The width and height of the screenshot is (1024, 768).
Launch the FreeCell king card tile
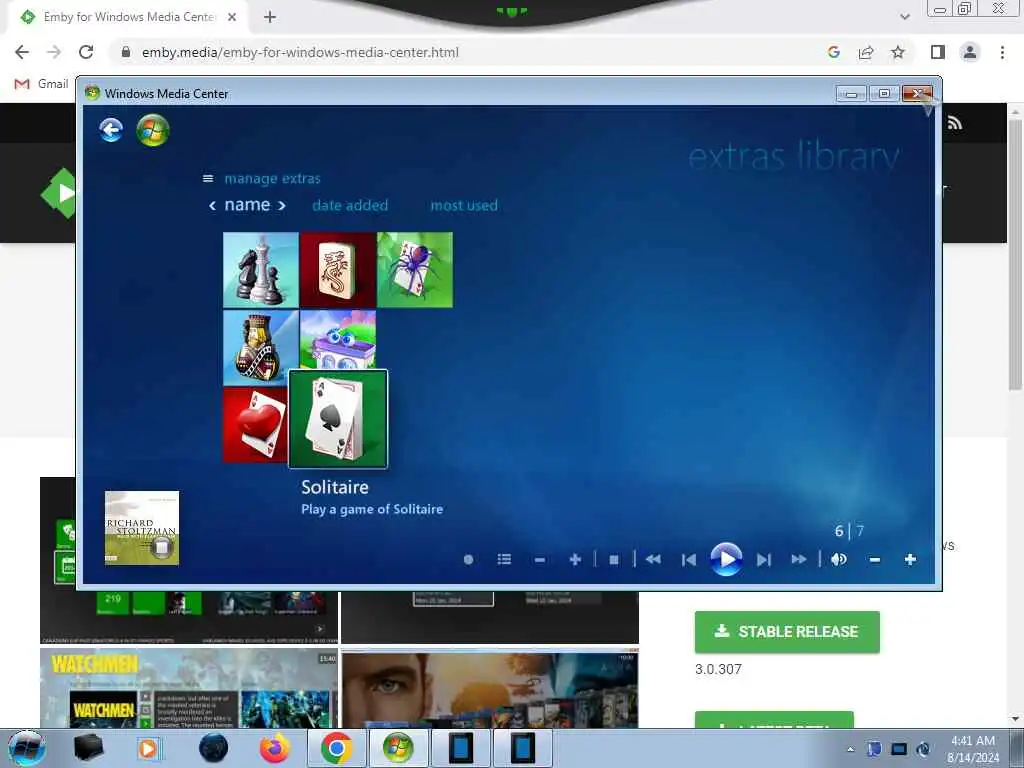[x=261, y=347]
